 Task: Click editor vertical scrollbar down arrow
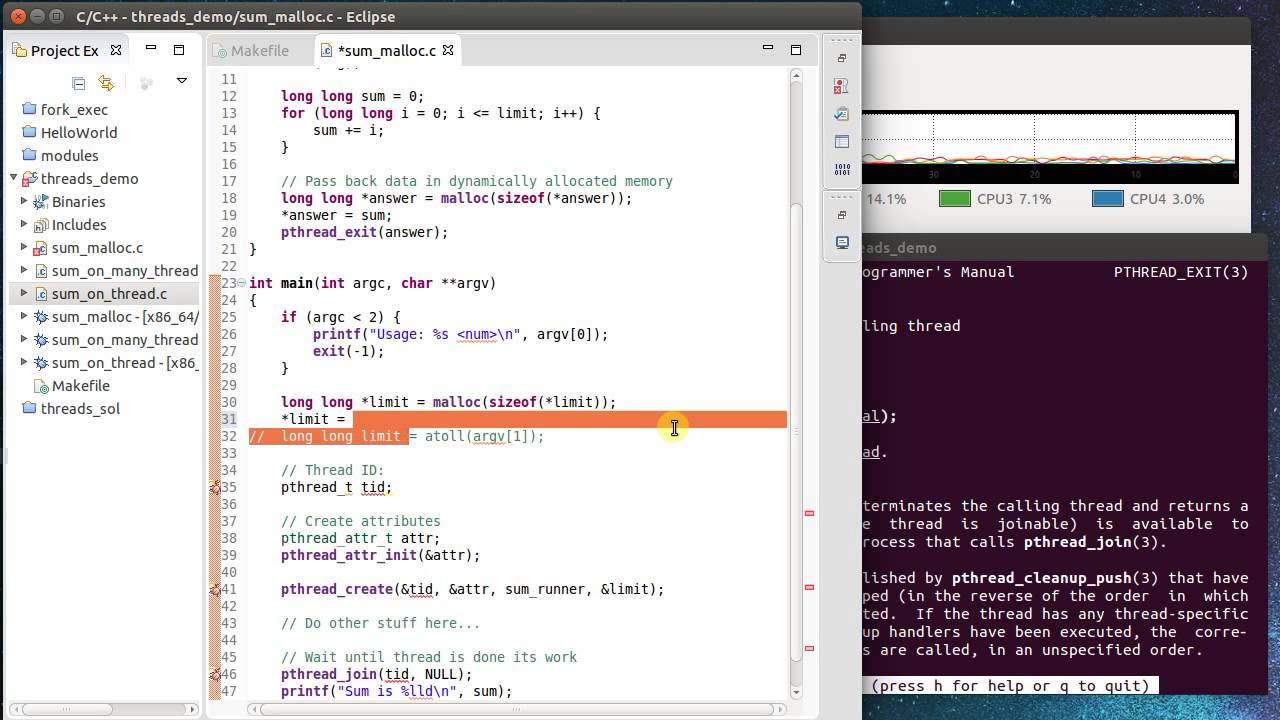796,692
